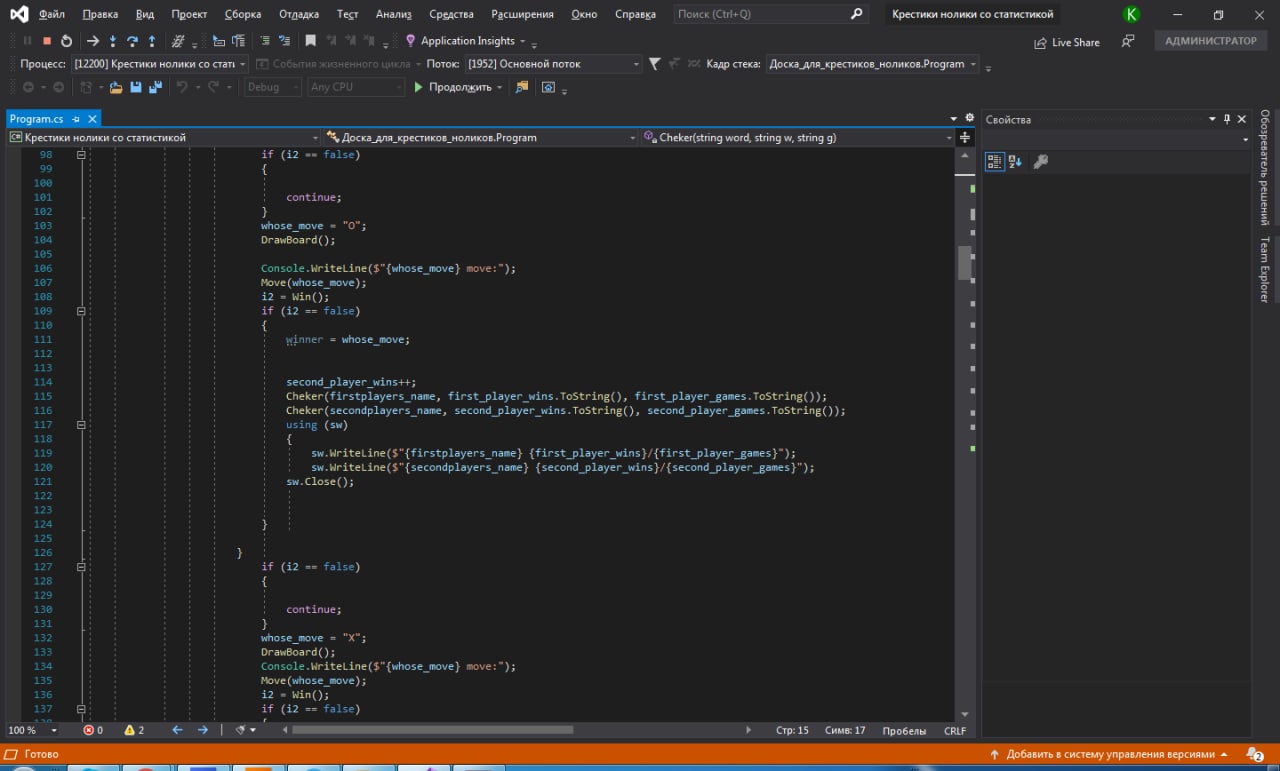Collapse the using block at line 117

coord(81,425)
